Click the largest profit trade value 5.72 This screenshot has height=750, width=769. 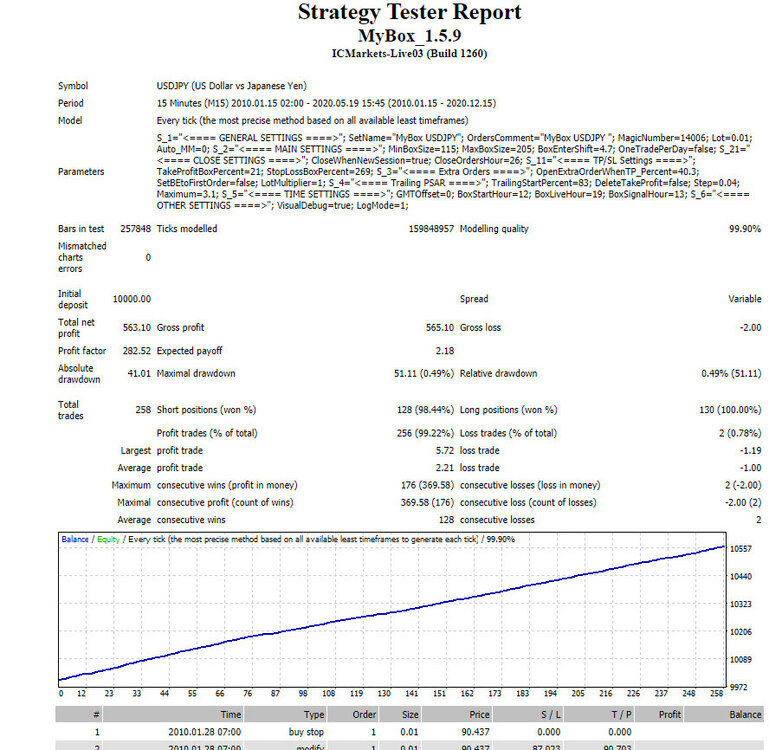click(x=444, y=450)
